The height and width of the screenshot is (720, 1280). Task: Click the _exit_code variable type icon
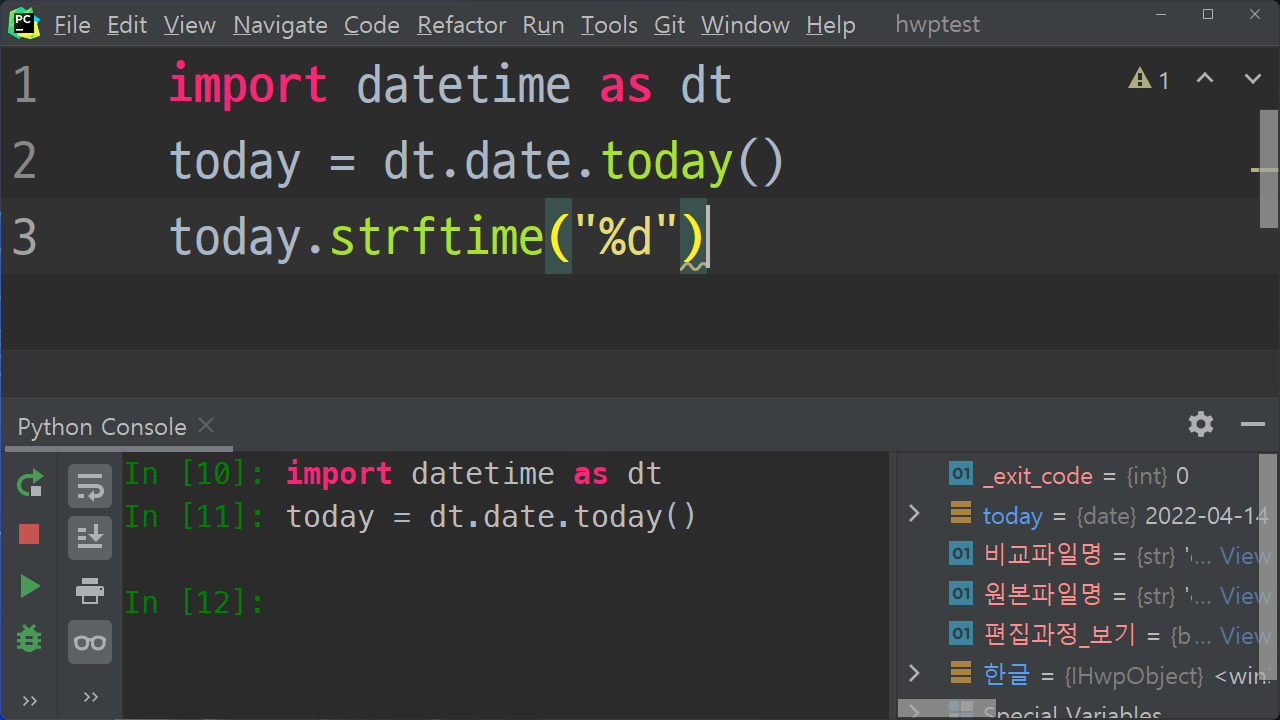pos(961,475)
